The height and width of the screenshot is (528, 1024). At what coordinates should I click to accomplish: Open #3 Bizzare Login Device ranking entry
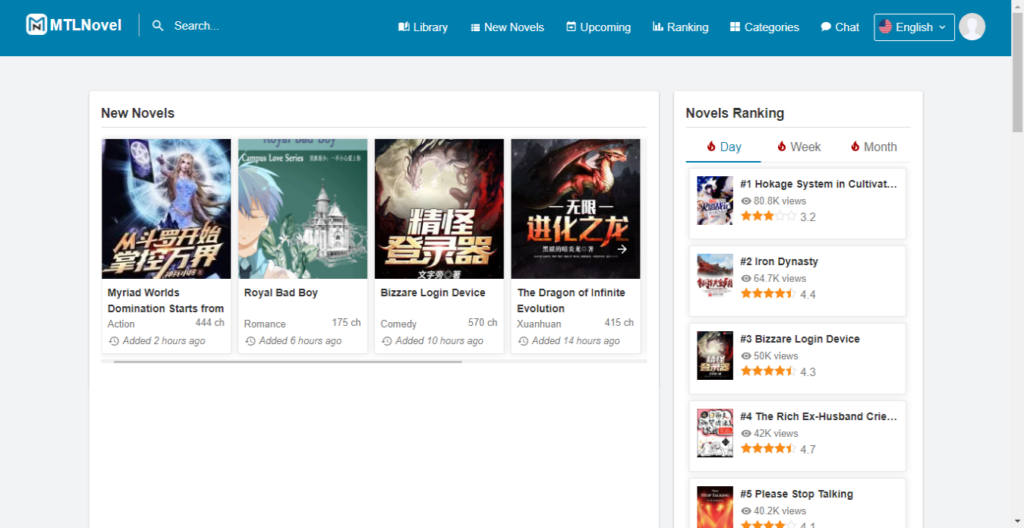pyautogui.click(x=797, y=359)
